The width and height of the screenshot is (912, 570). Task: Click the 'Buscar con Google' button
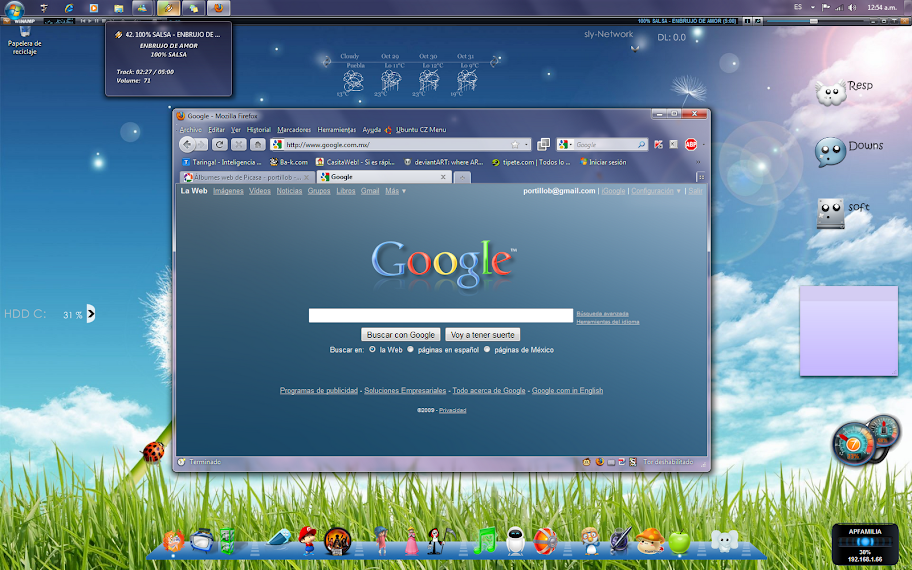(x=401, y=335)
